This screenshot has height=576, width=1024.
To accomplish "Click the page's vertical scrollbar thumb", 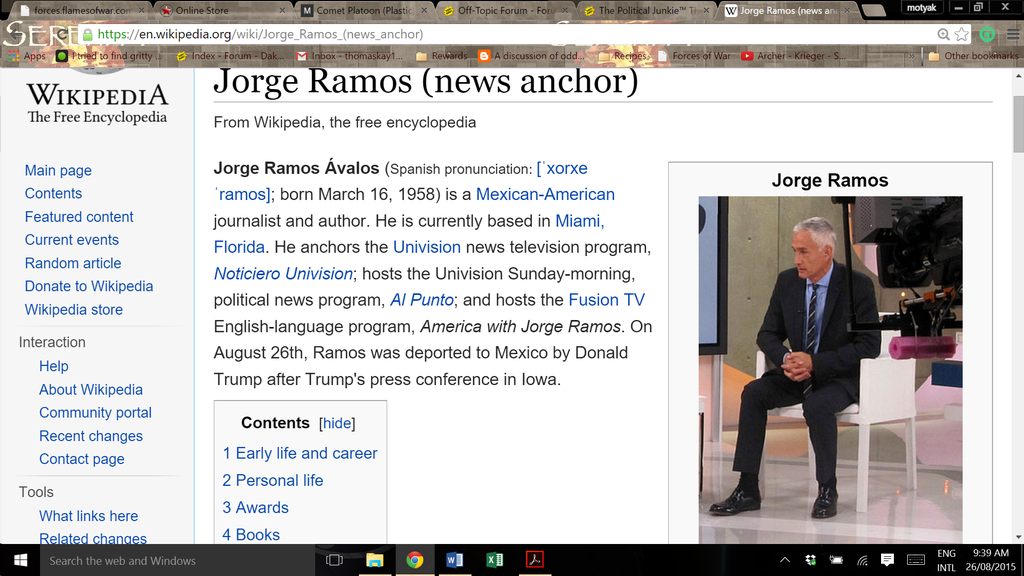I will pyautogui.click(x=1018, y=124).
